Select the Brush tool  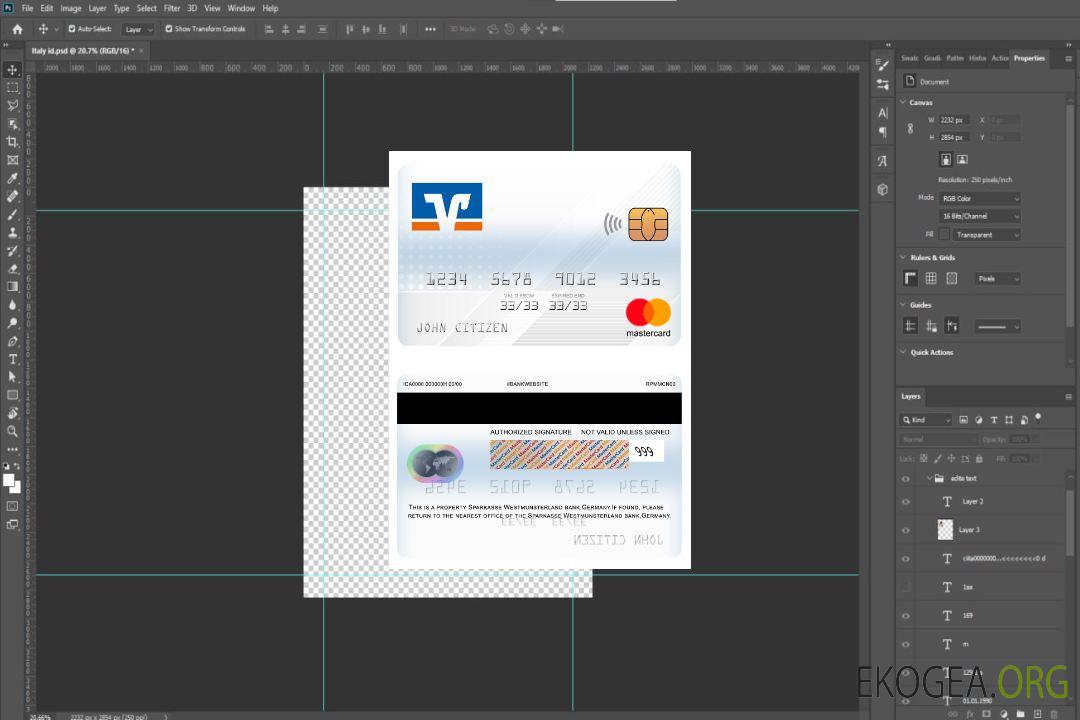12,214
